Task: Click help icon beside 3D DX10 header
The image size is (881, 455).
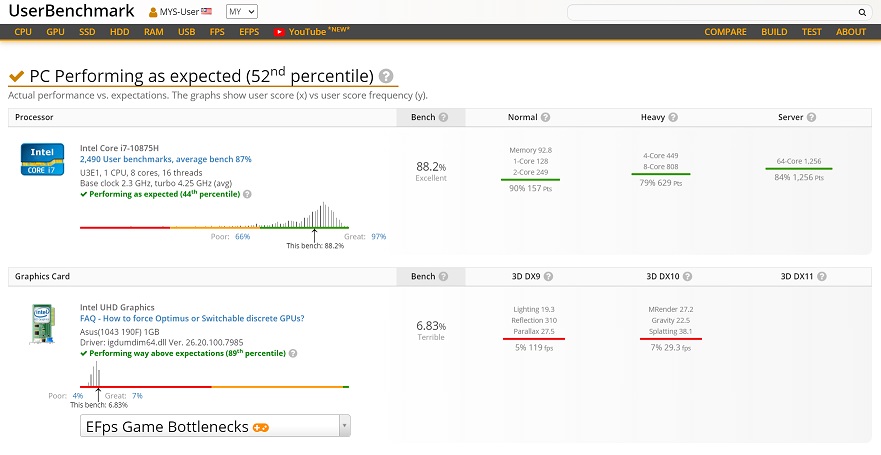Action: [687, 276]
